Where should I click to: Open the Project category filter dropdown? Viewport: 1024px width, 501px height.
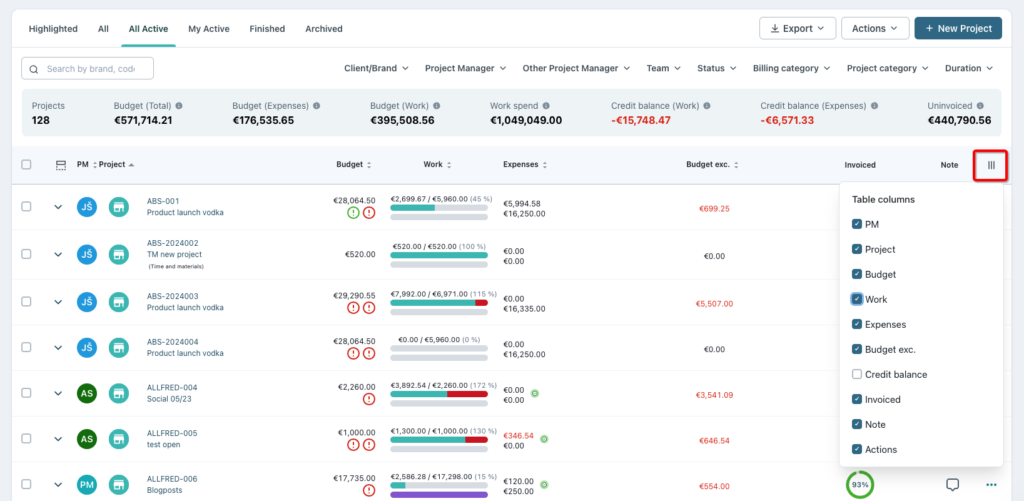(888, 68)
